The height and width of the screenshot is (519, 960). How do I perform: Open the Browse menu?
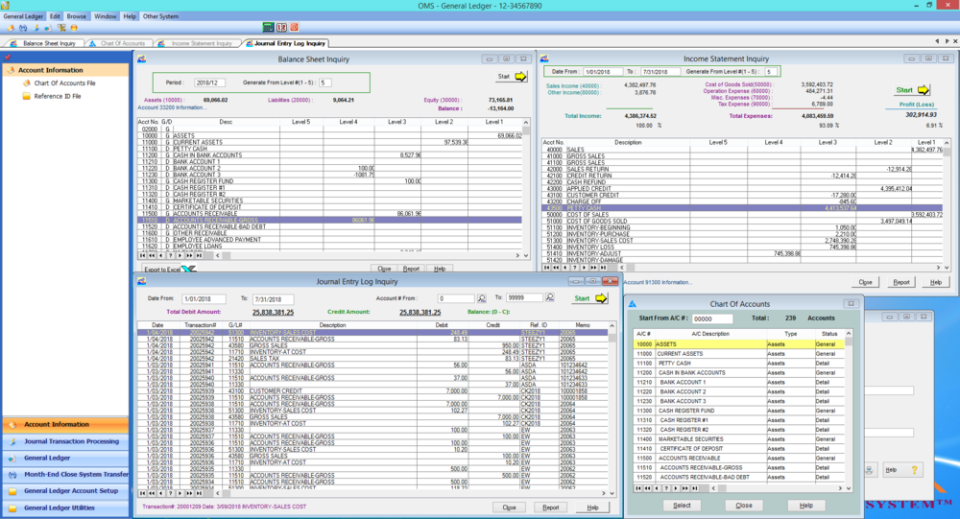tap(77, 17)
